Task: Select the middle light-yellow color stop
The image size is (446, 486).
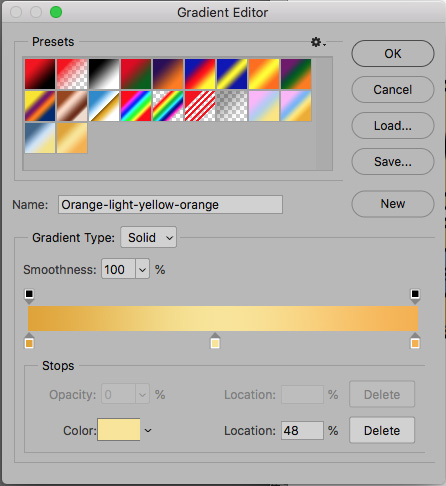Action: pos(215,341)
